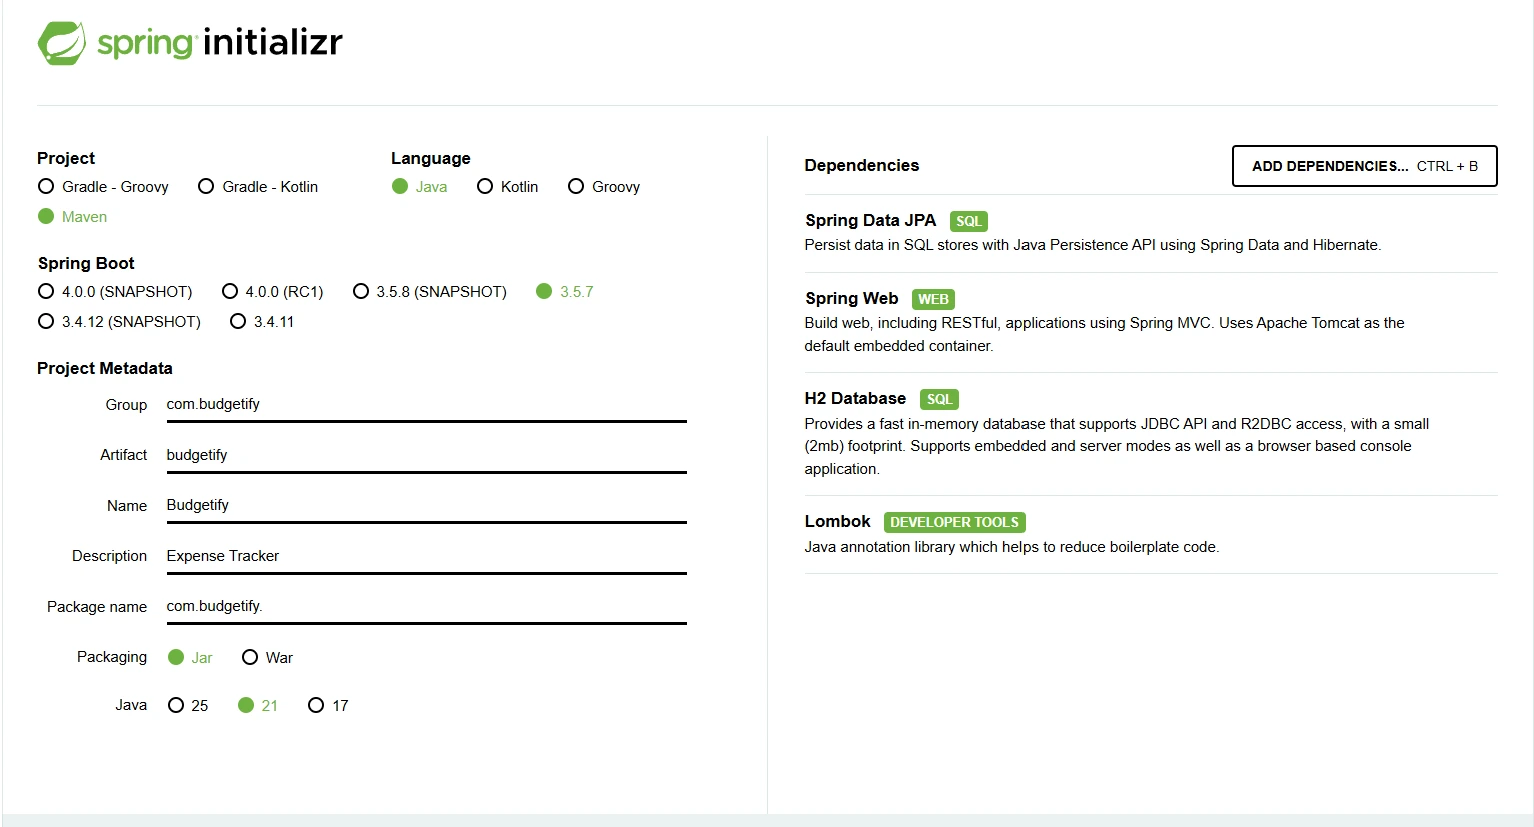
Task: Click the Spring Initializr leaf logo
Action: coord(62,43)
